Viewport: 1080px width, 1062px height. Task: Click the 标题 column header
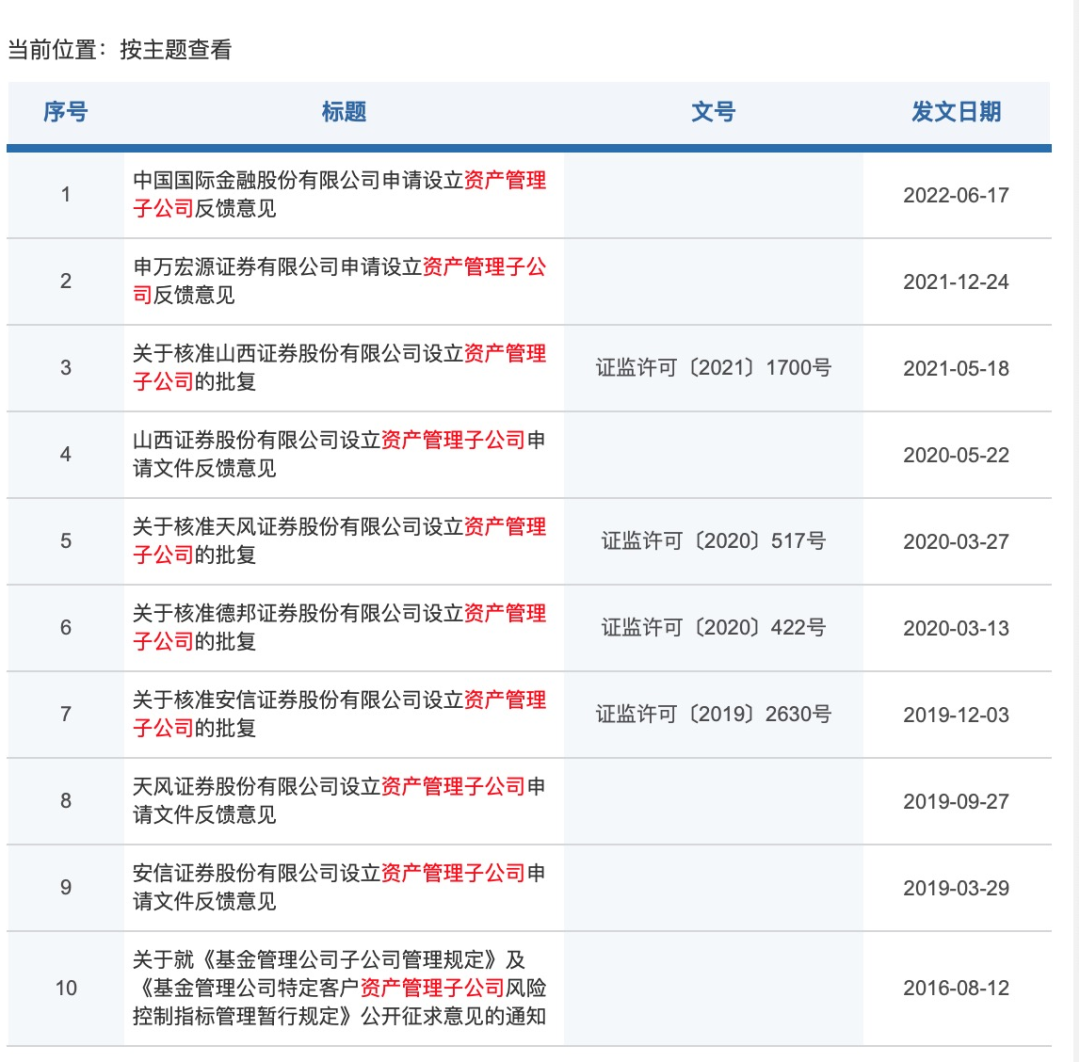point(344,112)
